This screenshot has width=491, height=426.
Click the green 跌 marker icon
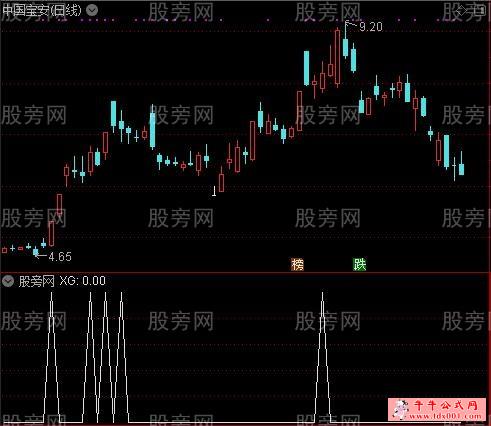click(x=360, y=265)
